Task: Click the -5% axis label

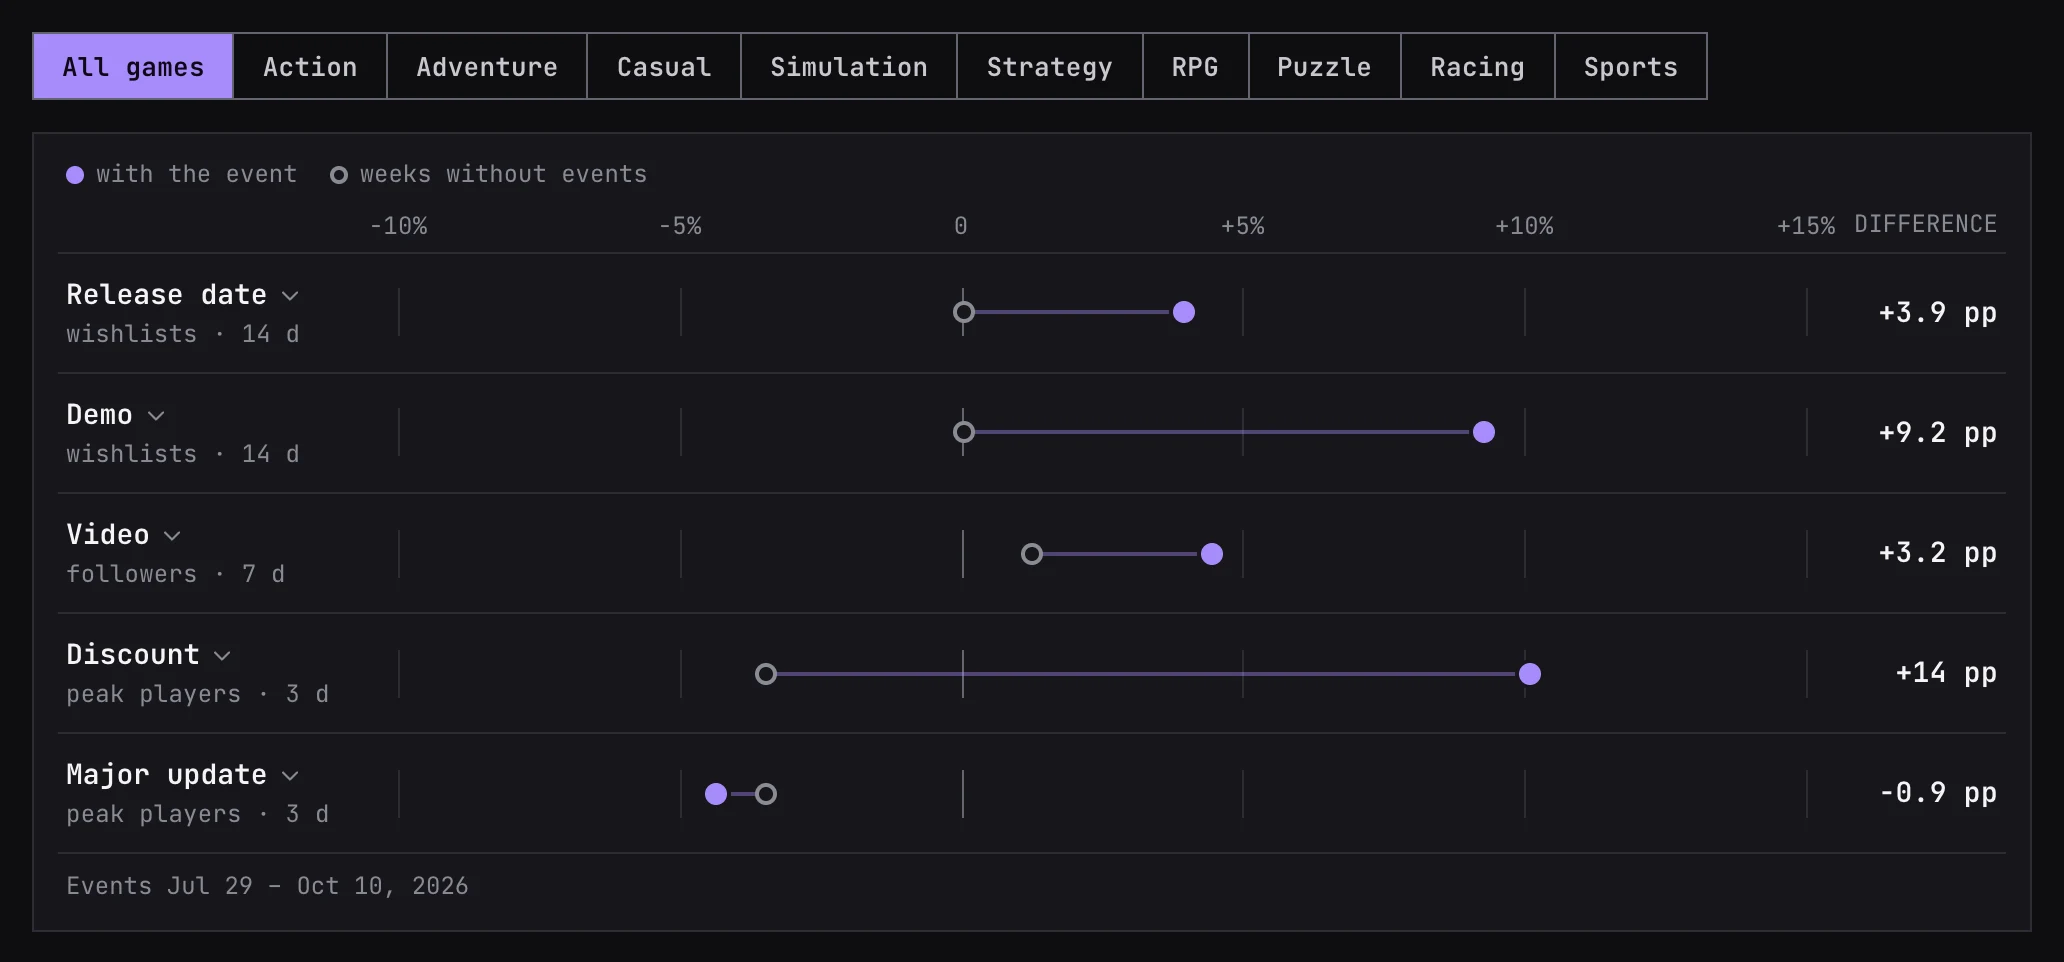Action: pyautogui.click(x=680, y=226)
